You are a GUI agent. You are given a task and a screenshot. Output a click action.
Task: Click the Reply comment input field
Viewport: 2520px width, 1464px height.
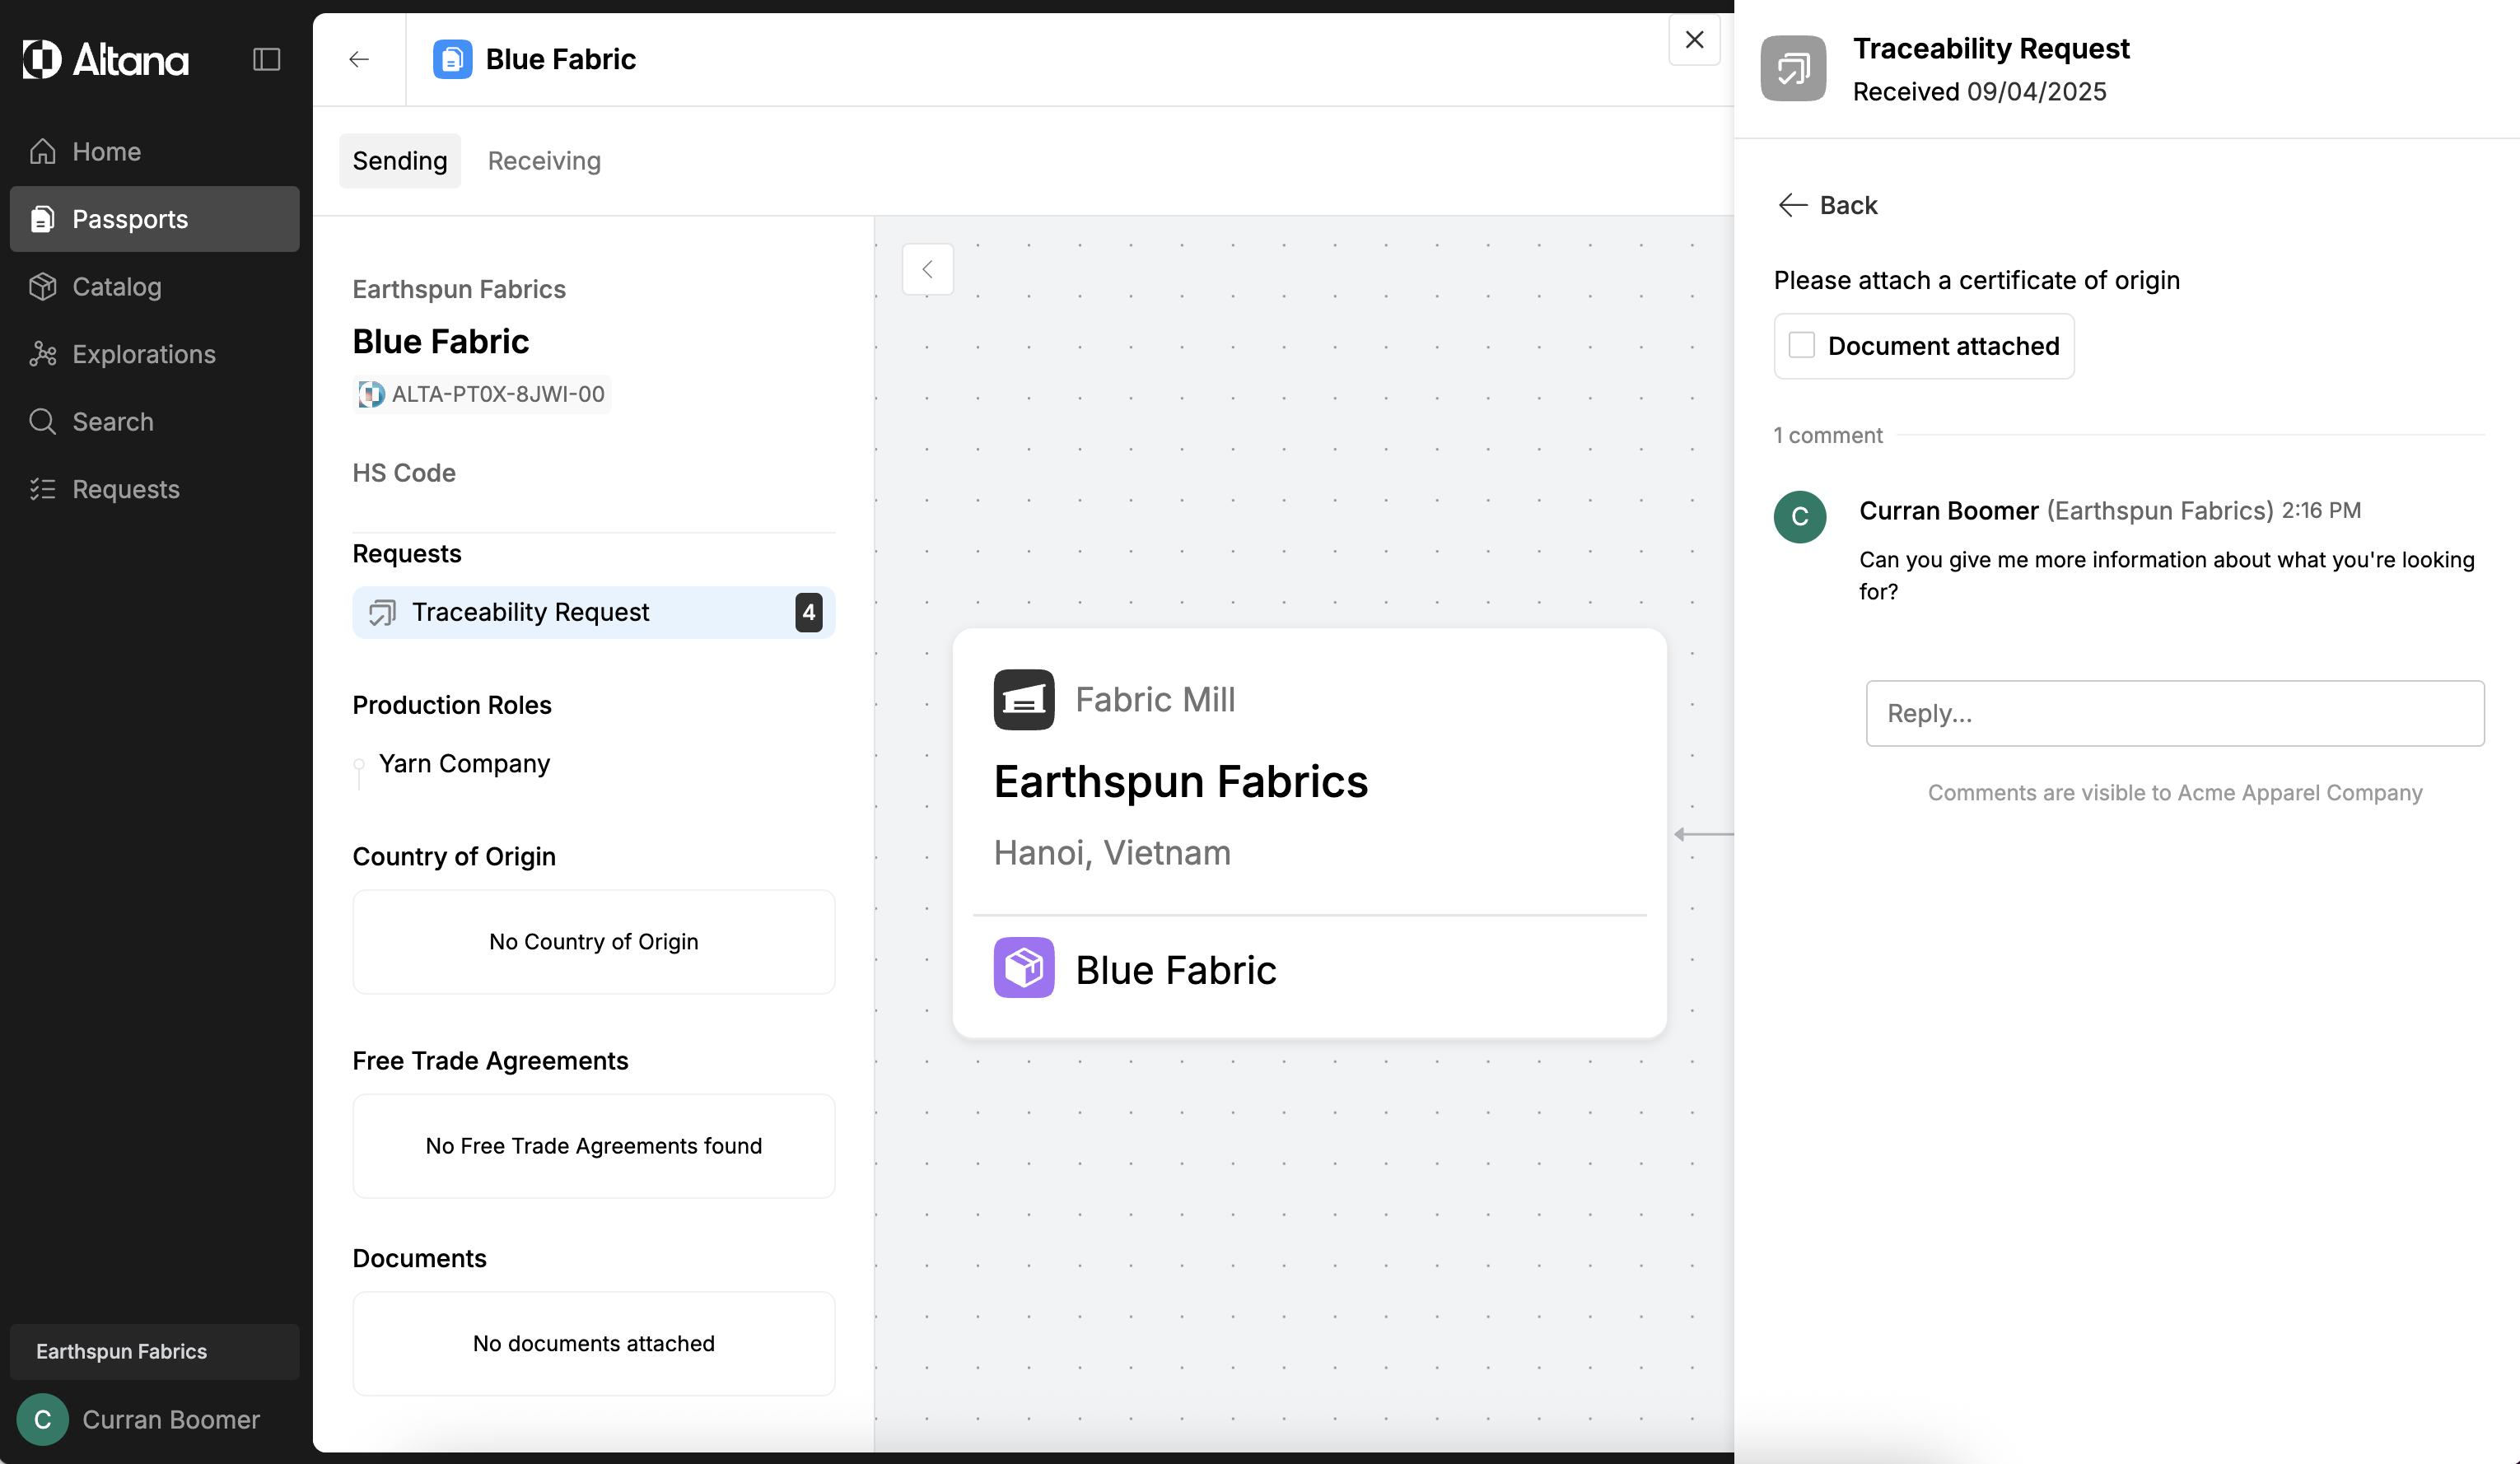2174,713
